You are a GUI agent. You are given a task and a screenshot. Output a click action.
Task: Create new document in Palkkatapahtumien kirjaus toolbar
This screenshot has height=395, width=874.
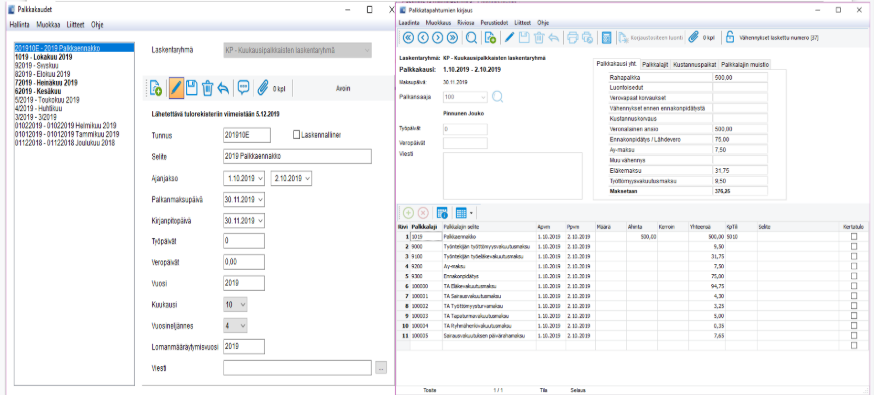click(x=491, y=38)
